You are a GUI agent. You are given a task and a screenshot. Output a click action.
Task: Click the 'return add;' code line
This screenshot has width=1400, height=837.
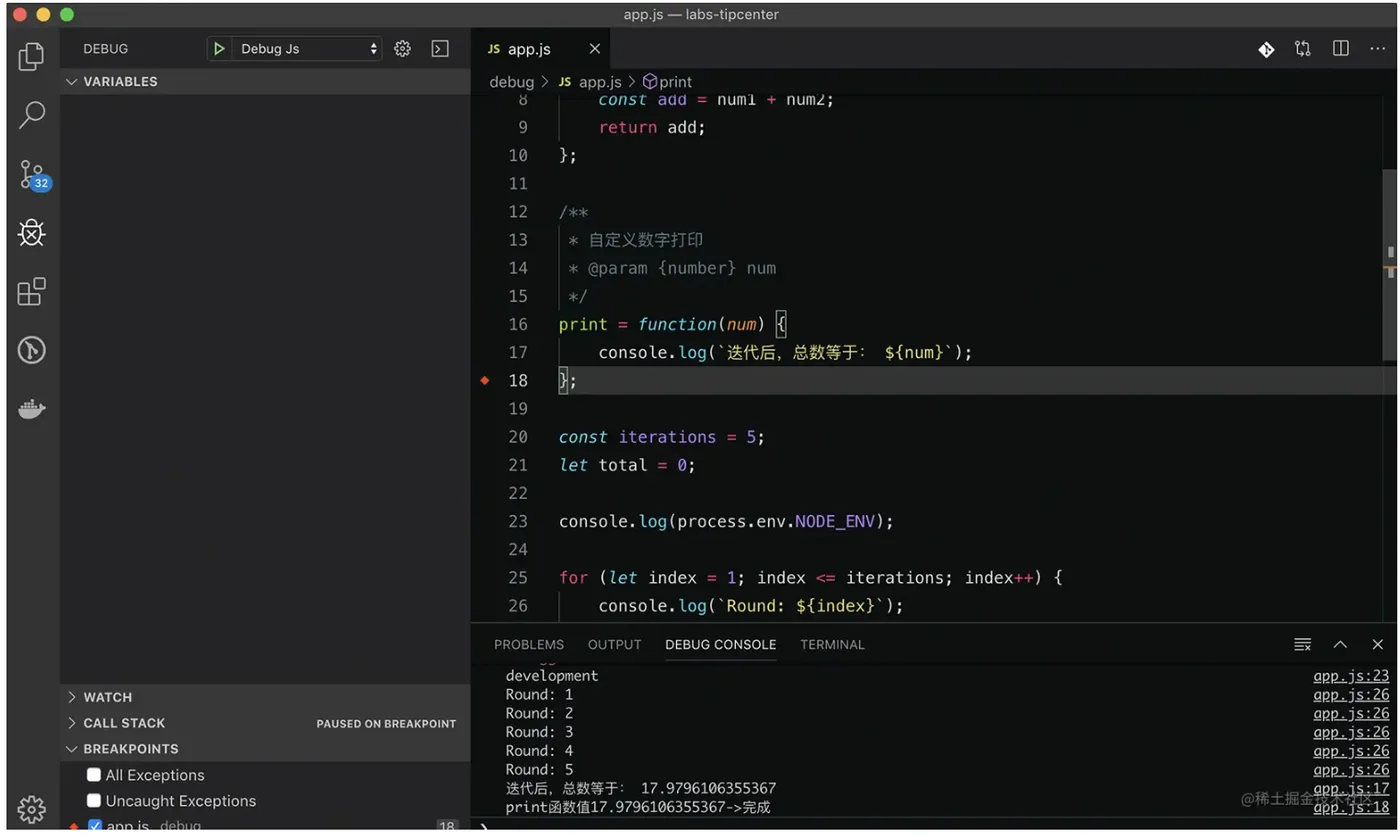click(x=652, y=127)
